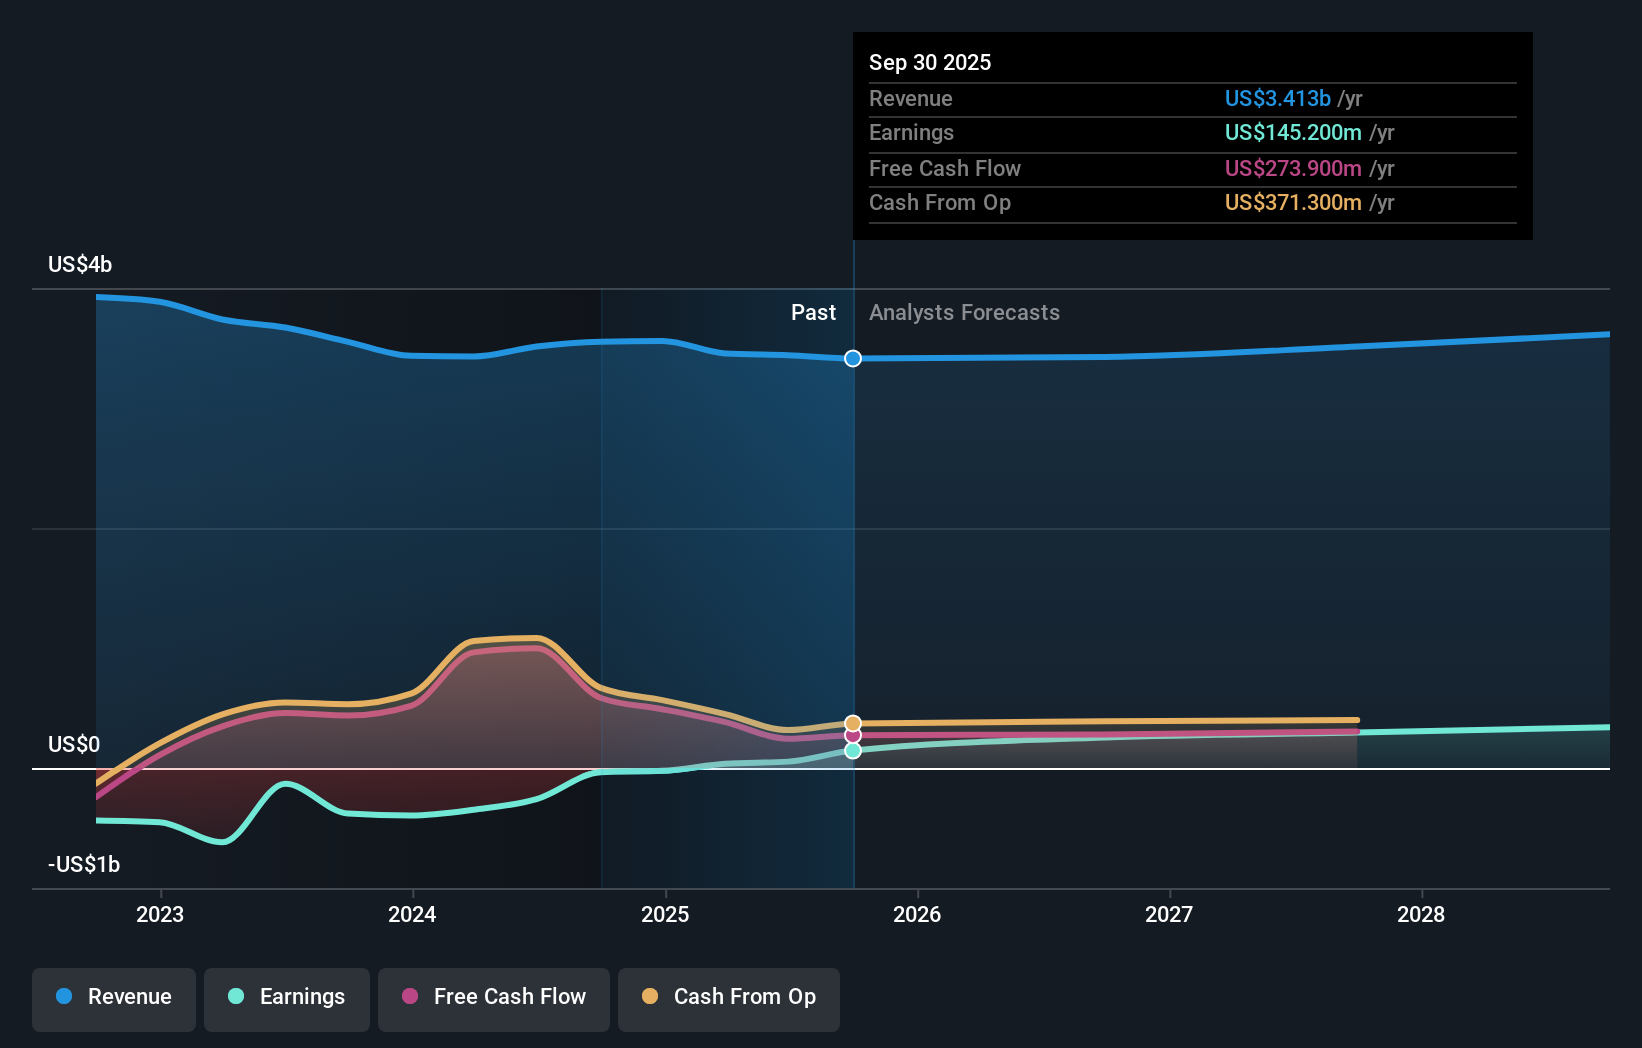Hide the Free Cash Flow series
Viewport: 1642px width, 1048px height.
click(493, 997)
